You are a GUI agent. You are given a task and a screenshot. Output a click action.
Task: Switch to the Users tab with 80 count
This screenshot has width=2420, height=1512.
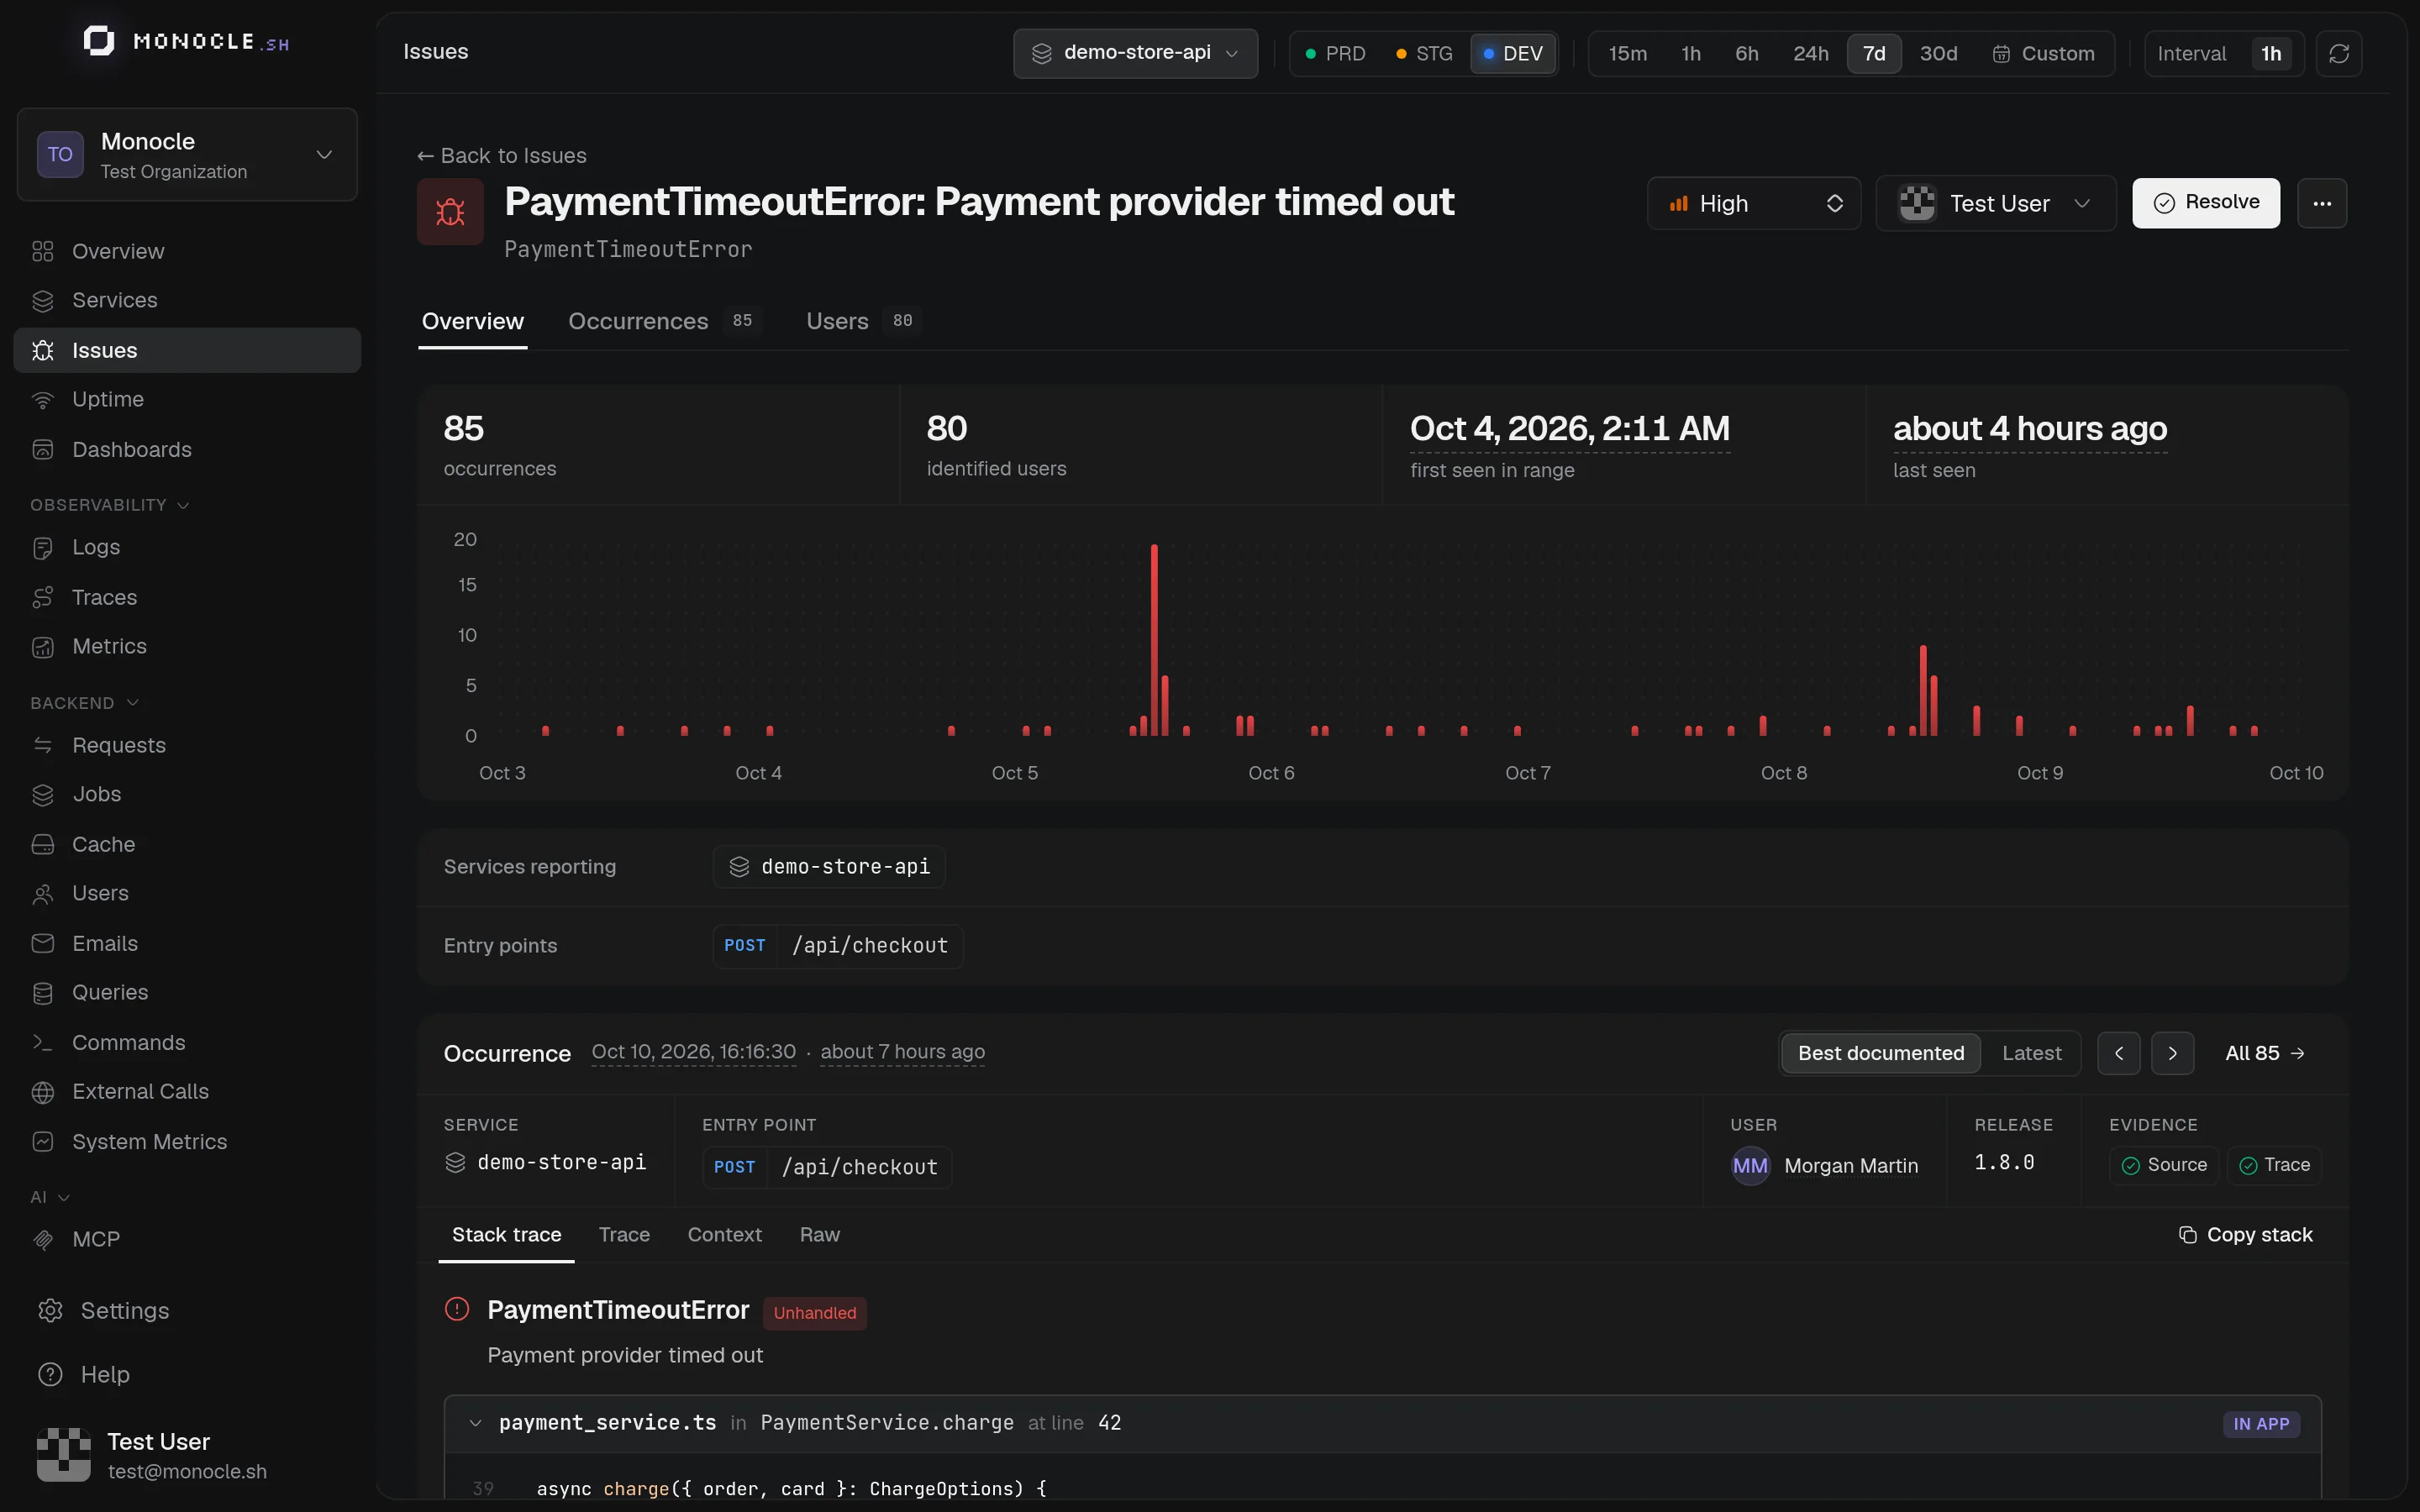(863, 321)
